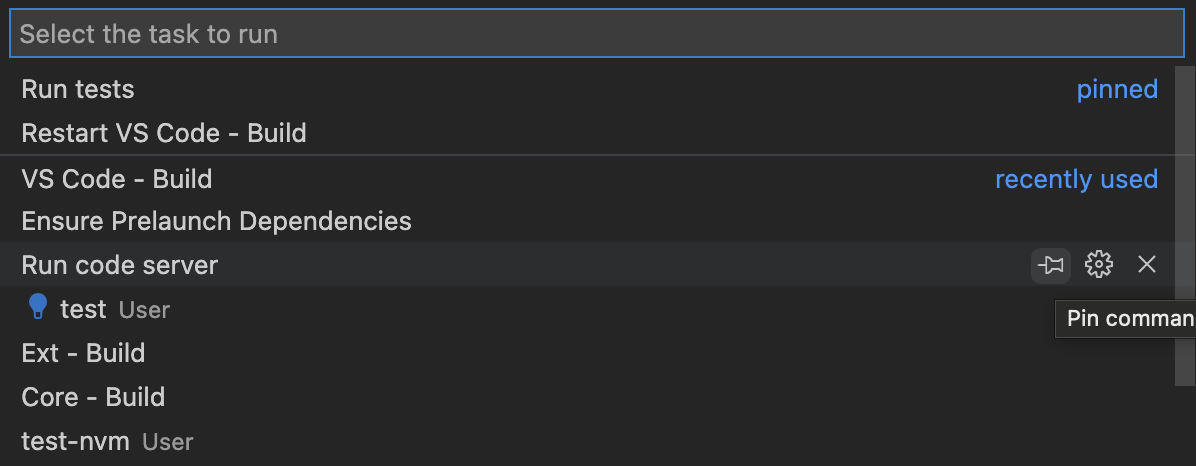Click the 'User' label beside test

(144, 310)
